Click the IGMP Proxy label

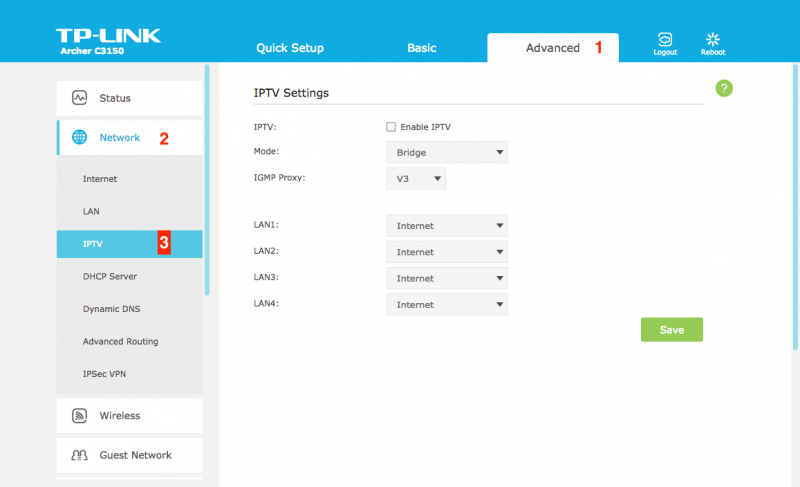coord(280,177)
